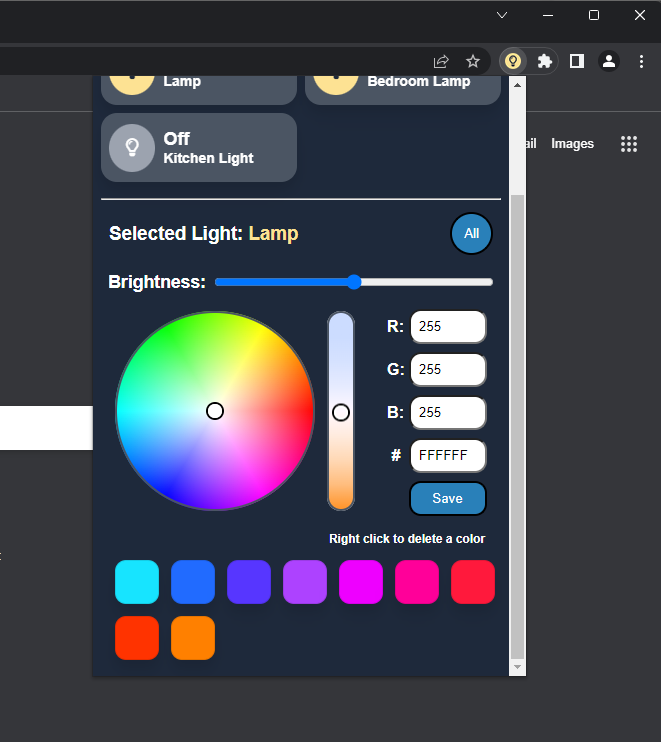The image size is (661, 742).
Task: Click the hex color input field
Action: [448, 456]
